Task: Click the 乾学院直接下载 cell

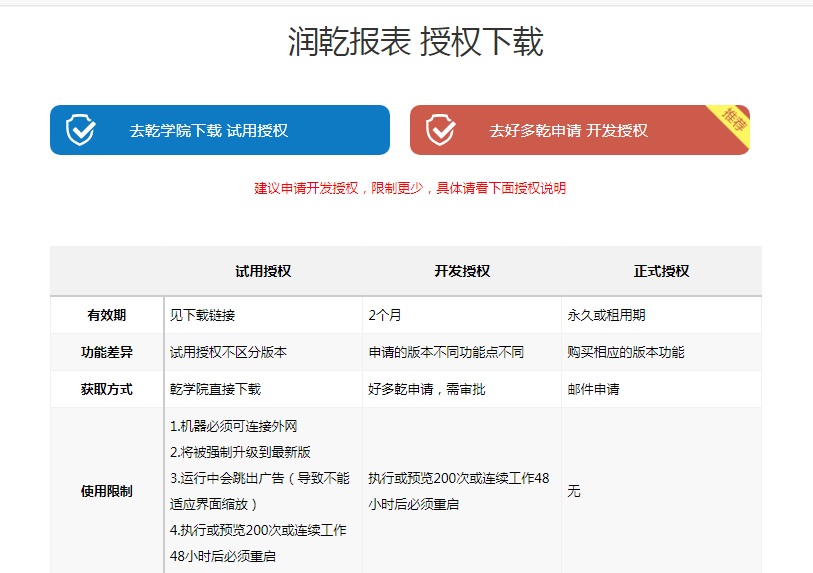Action: pyautogui.click(x=215, y=389)
